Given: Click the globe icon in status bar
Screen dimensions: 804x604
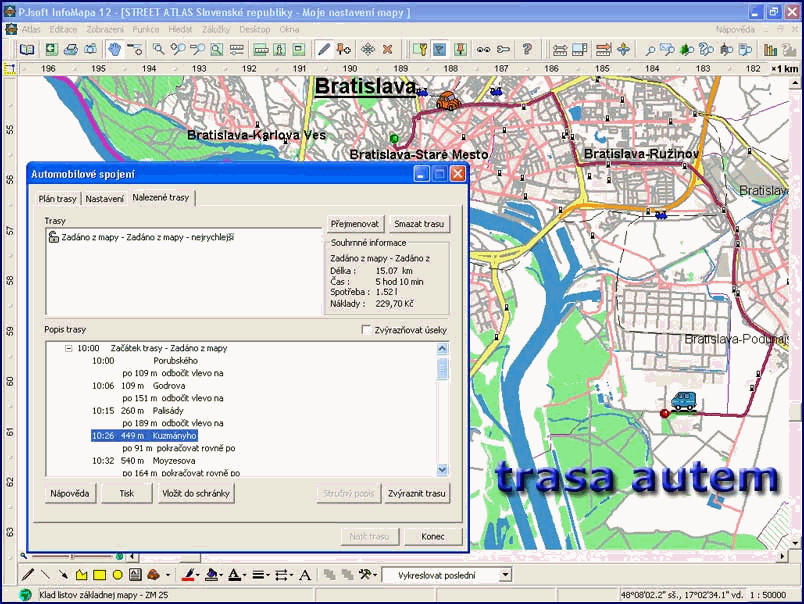Looking at the screenshot, I should coord(25,595).
